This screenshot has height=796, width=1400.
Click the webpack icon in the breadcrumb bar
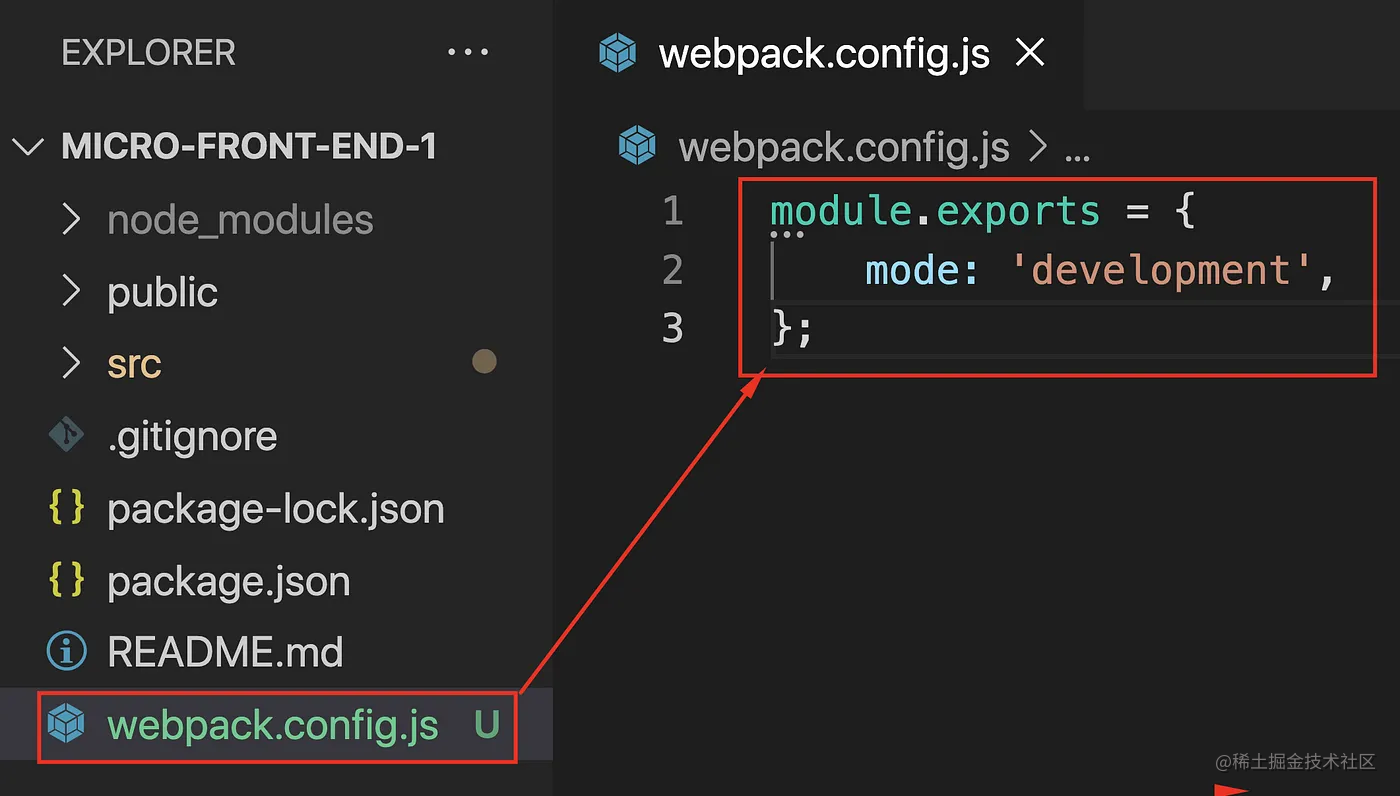pyautogui.click(x=637, y=145)
